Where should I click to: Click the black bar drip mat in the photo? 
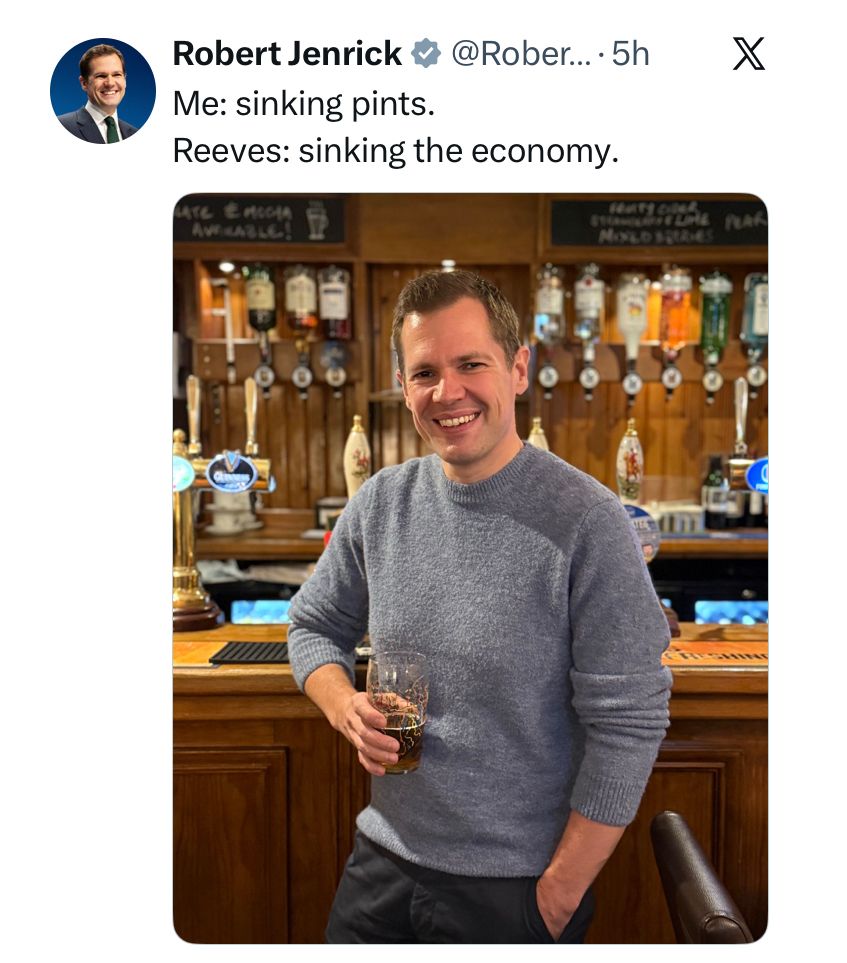coord(249,653)
